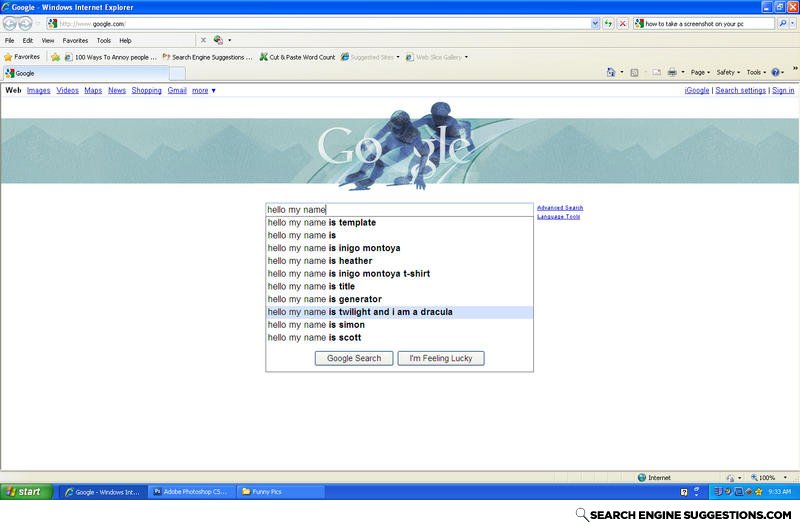Open the Shopping link
Viewport: 800px width, 526px height.
click(146, 90)
